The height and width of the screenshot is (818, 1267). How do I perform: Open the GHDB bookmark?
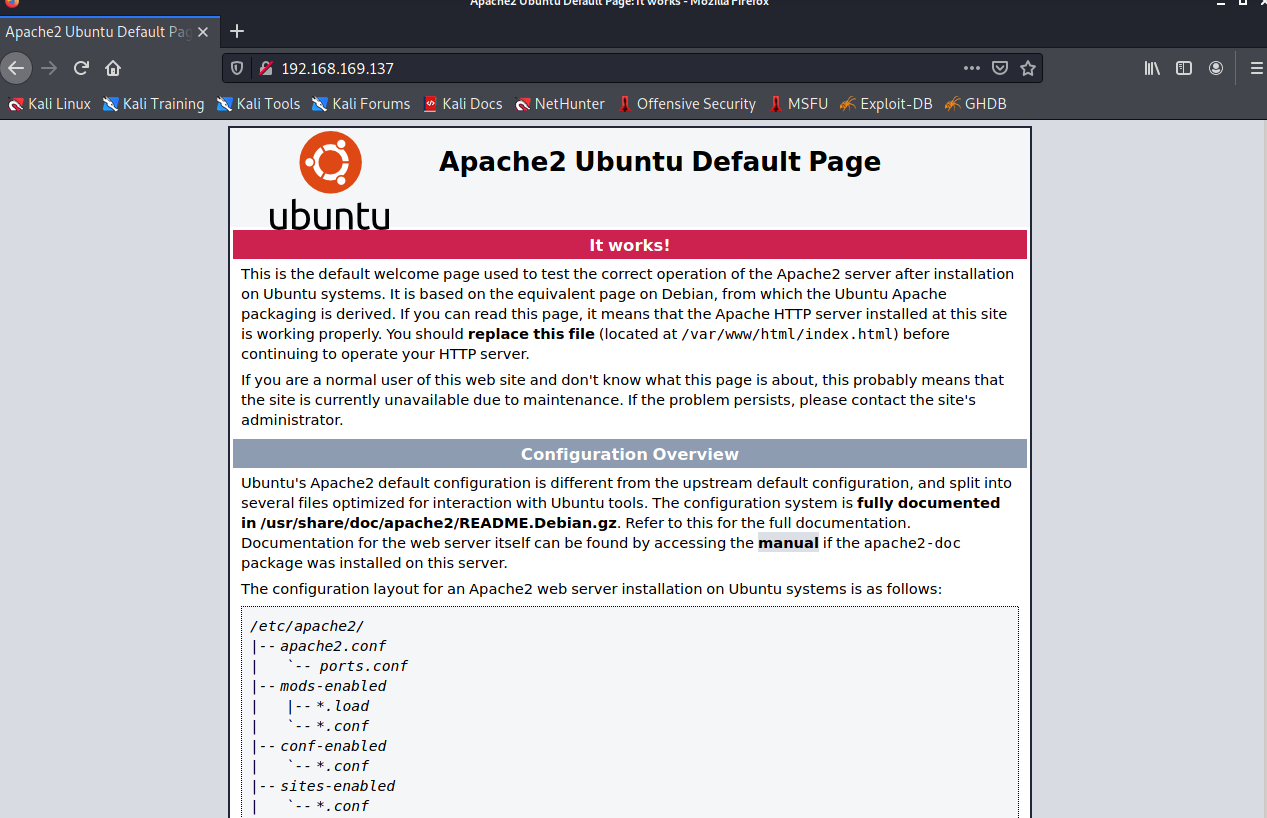pyautogui.click(x=975, y=104)
